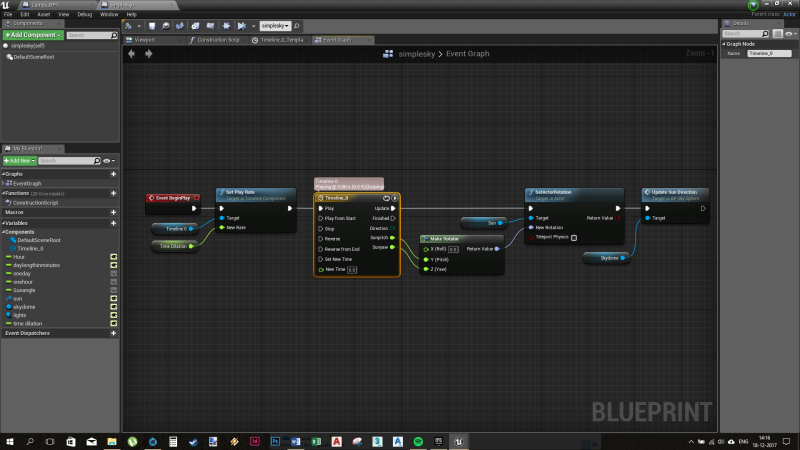Click the graph forward navigation arrow

[149, 53]
